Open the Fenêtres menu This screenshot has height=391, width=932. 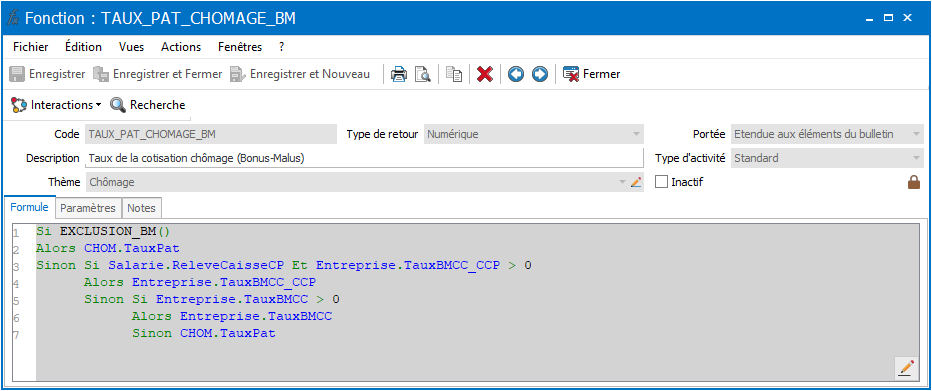pos(240,47)
